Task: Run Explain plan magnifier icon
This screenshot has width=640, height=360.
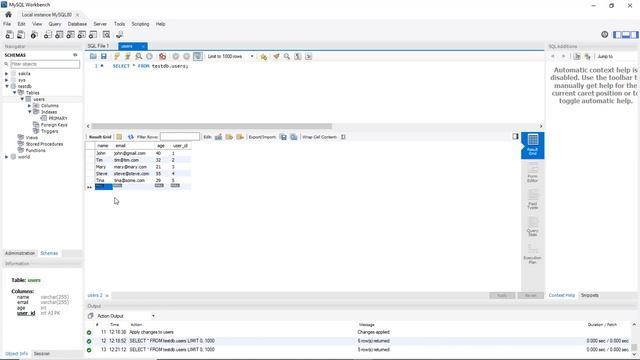Action: [139, 56]
